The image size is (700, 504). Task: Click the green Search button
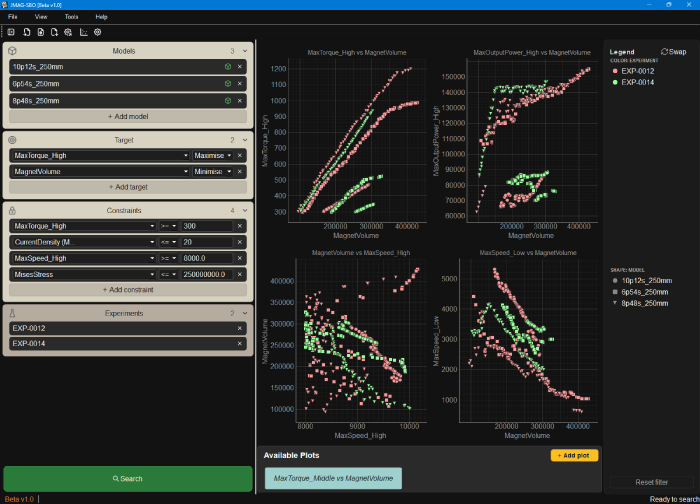tap(128, 479)
